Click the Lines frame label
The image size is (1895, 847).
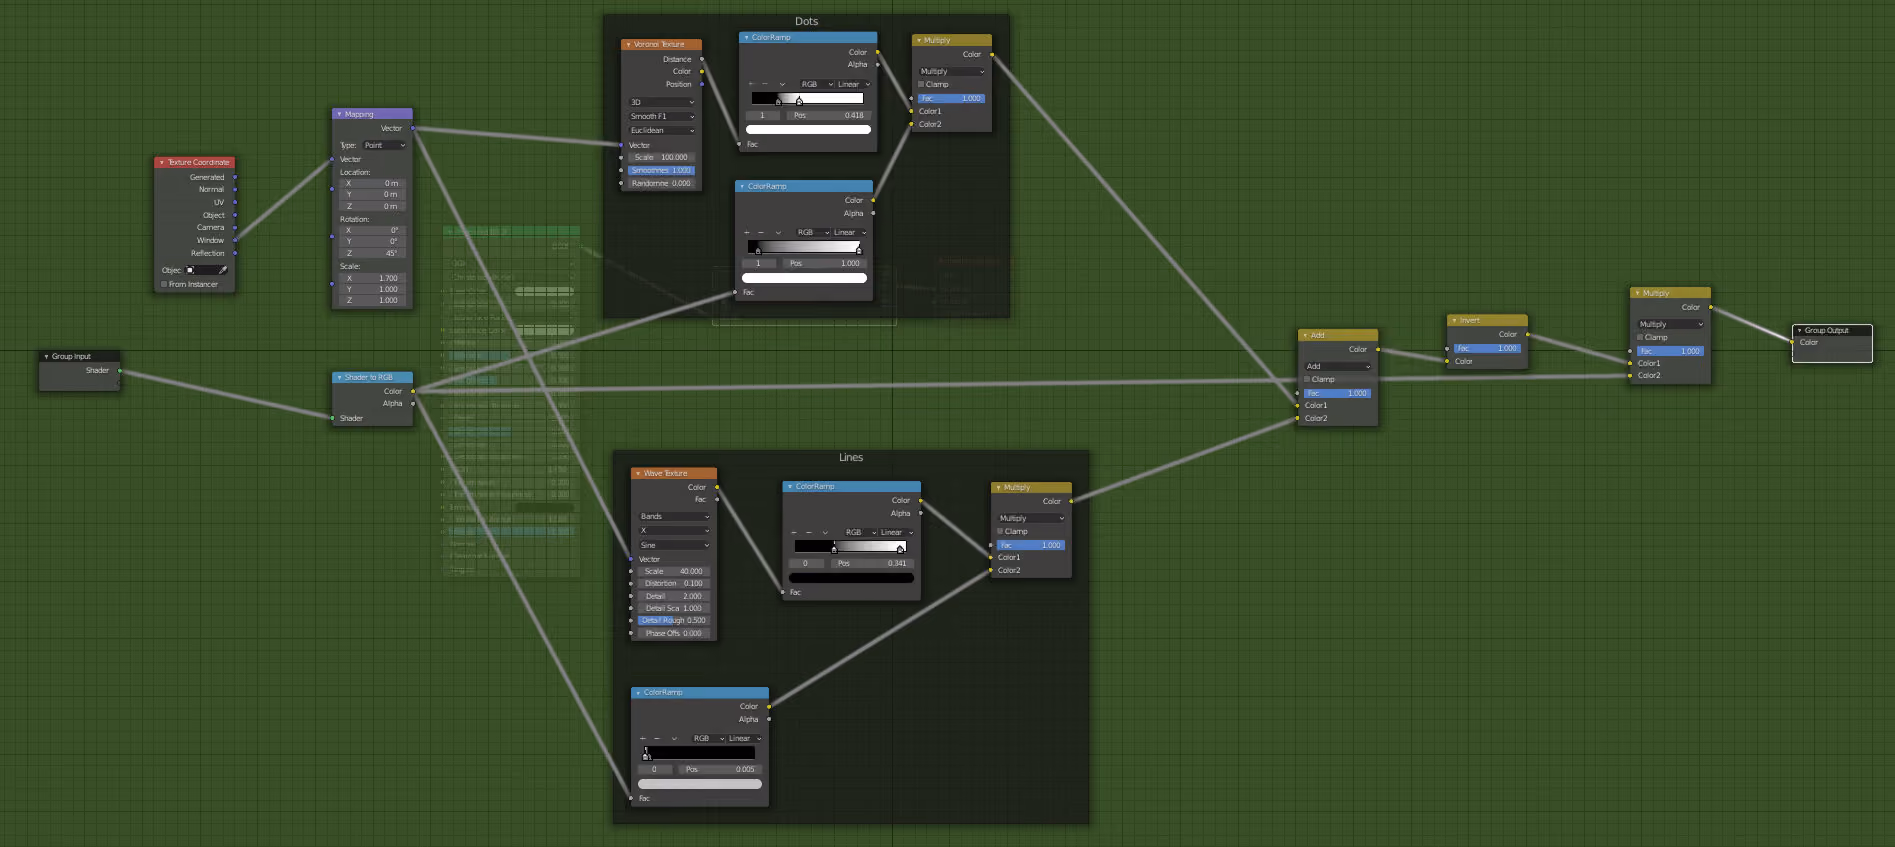pyautogui.click(x=851, y=457)
